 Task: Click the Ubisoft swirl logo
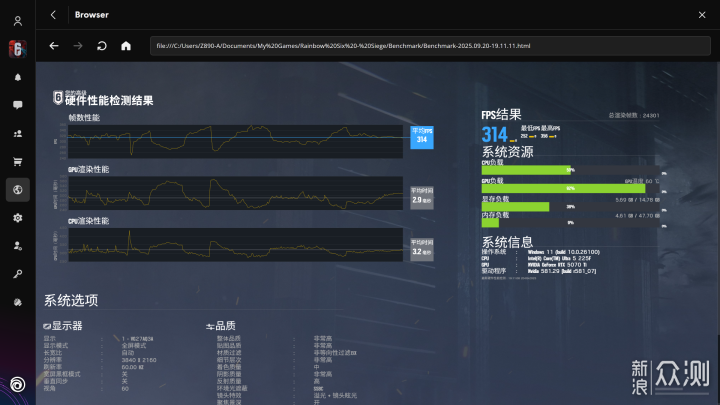pyautogui.click(x=17, y=384)
